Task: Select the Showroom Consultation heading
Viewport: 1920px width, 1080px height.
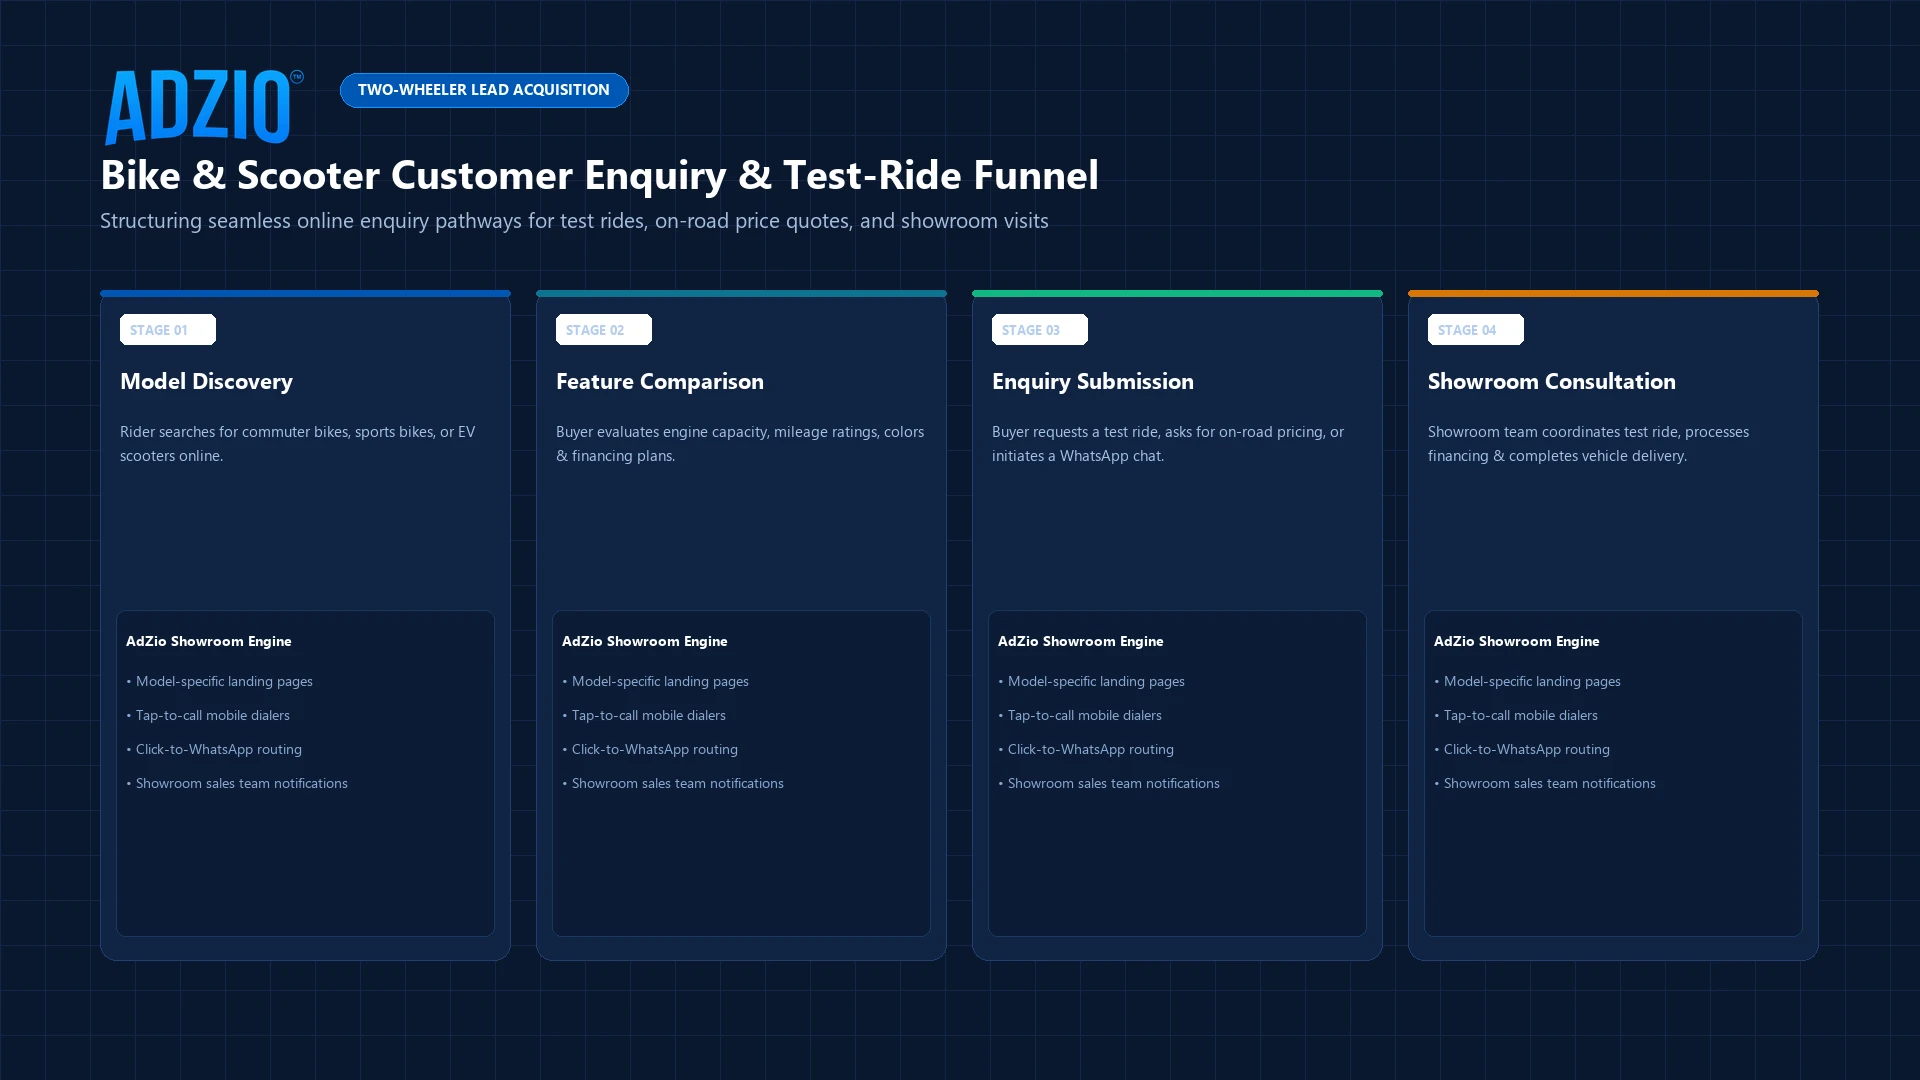Action: [1552, 382]
